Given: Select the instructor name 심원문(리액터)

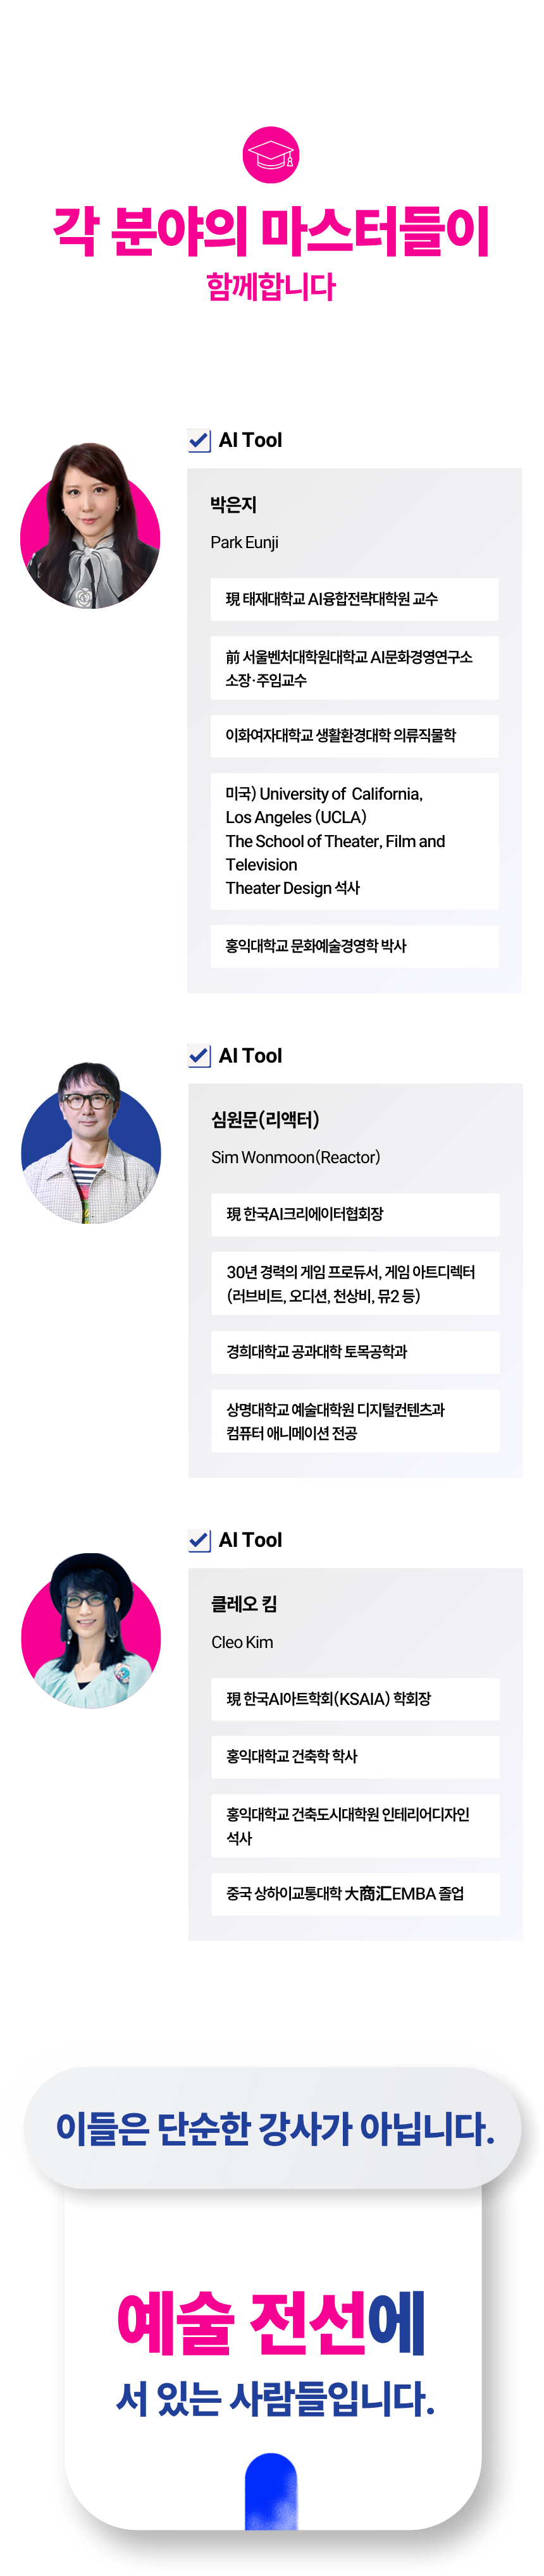Looking at the screenshot, I should (x=265, y=1119).
